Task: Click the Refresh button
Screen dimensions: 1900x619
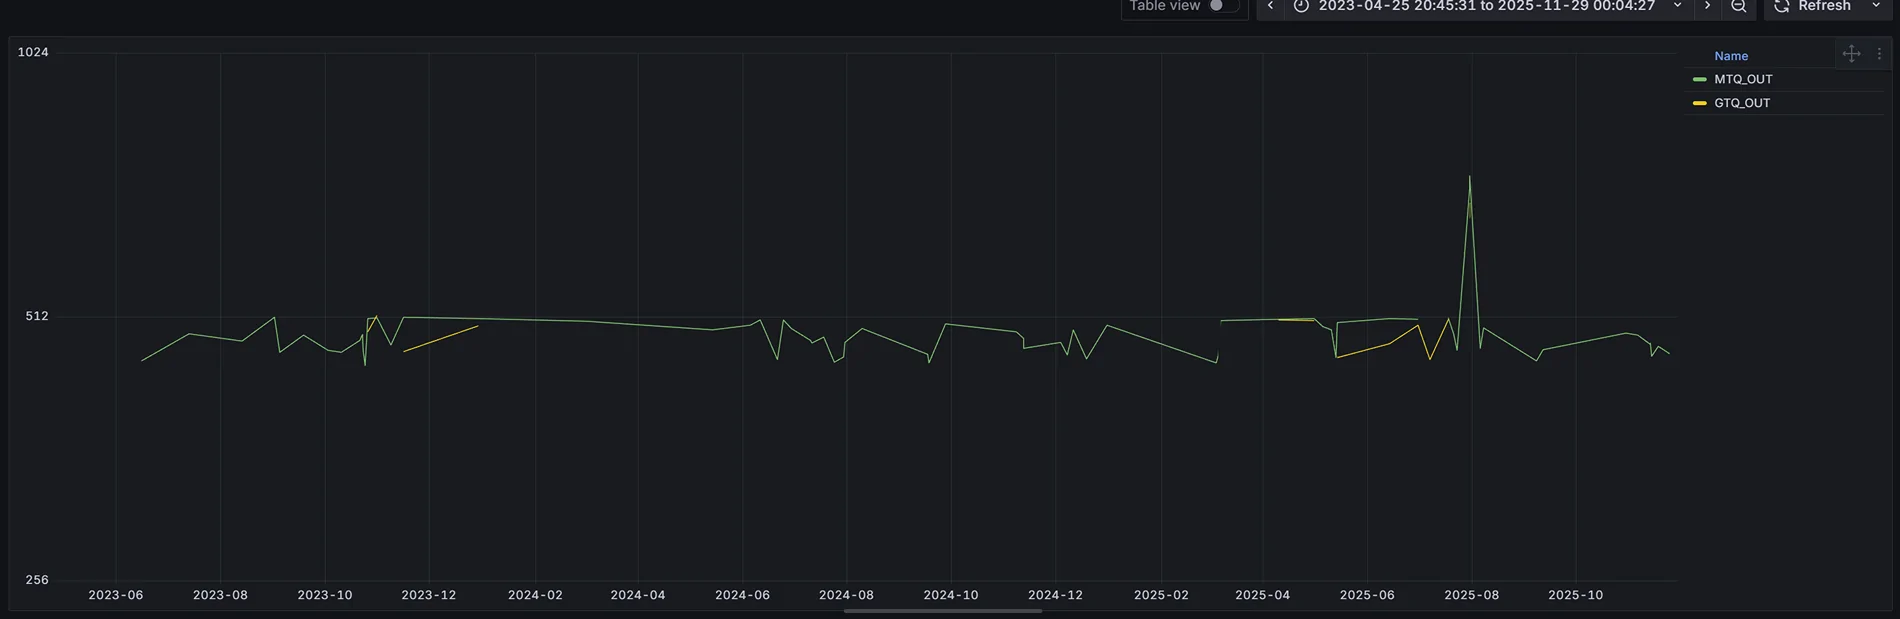Action: click(x=1823, y=6)
